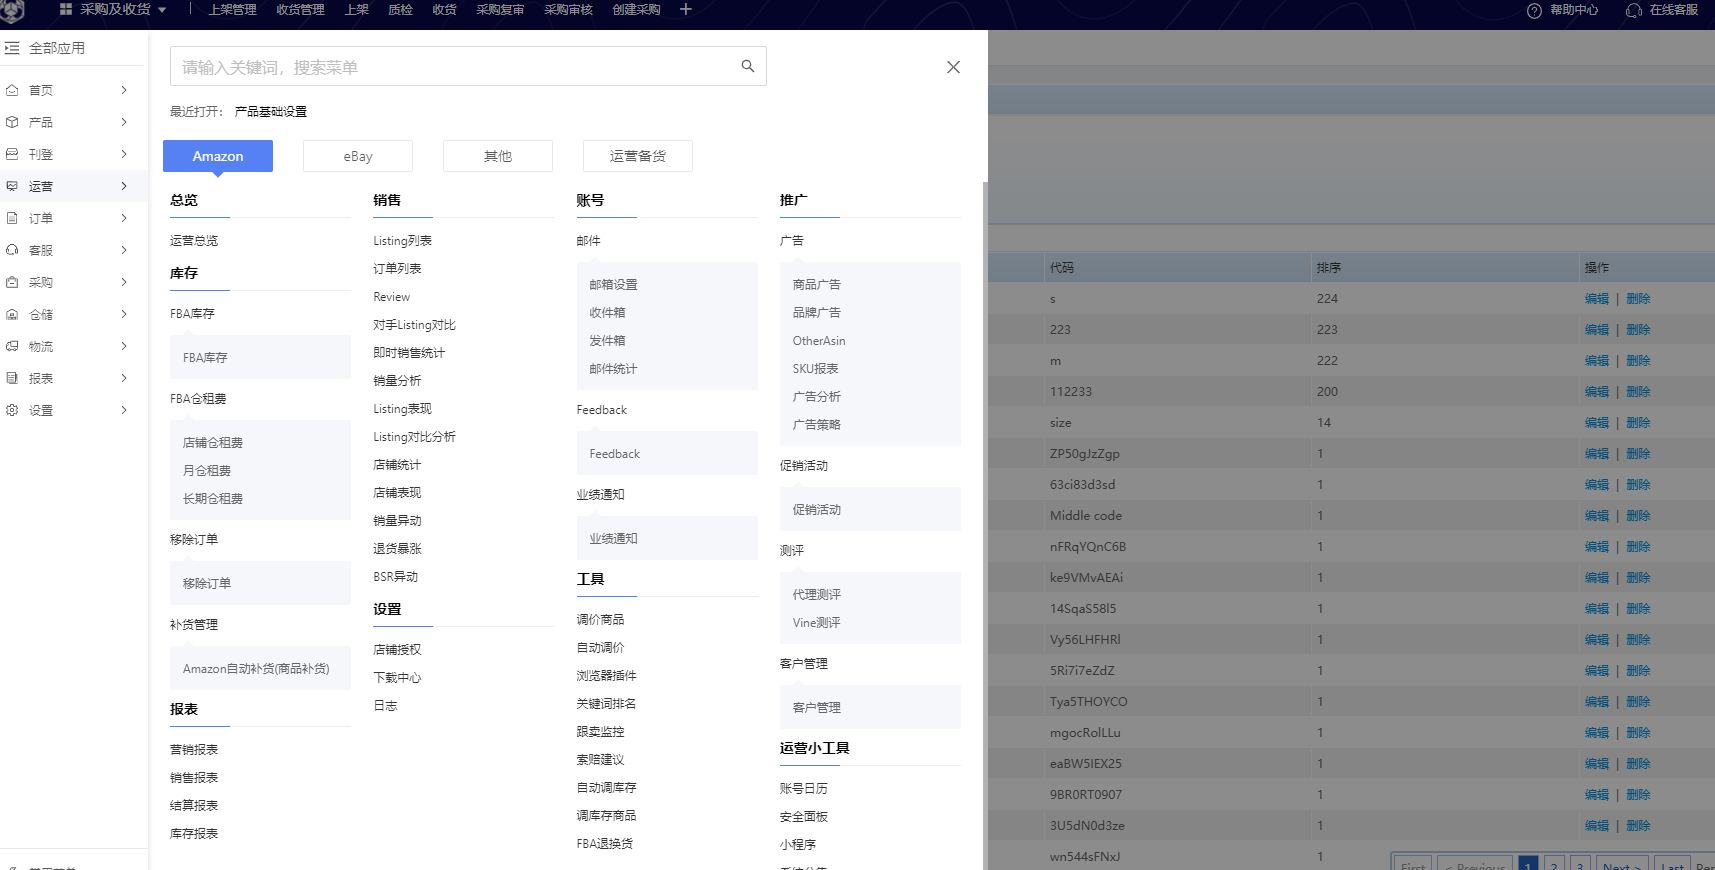
Task: Click the purchasing bag icon beside 采购
Action: 12,282
